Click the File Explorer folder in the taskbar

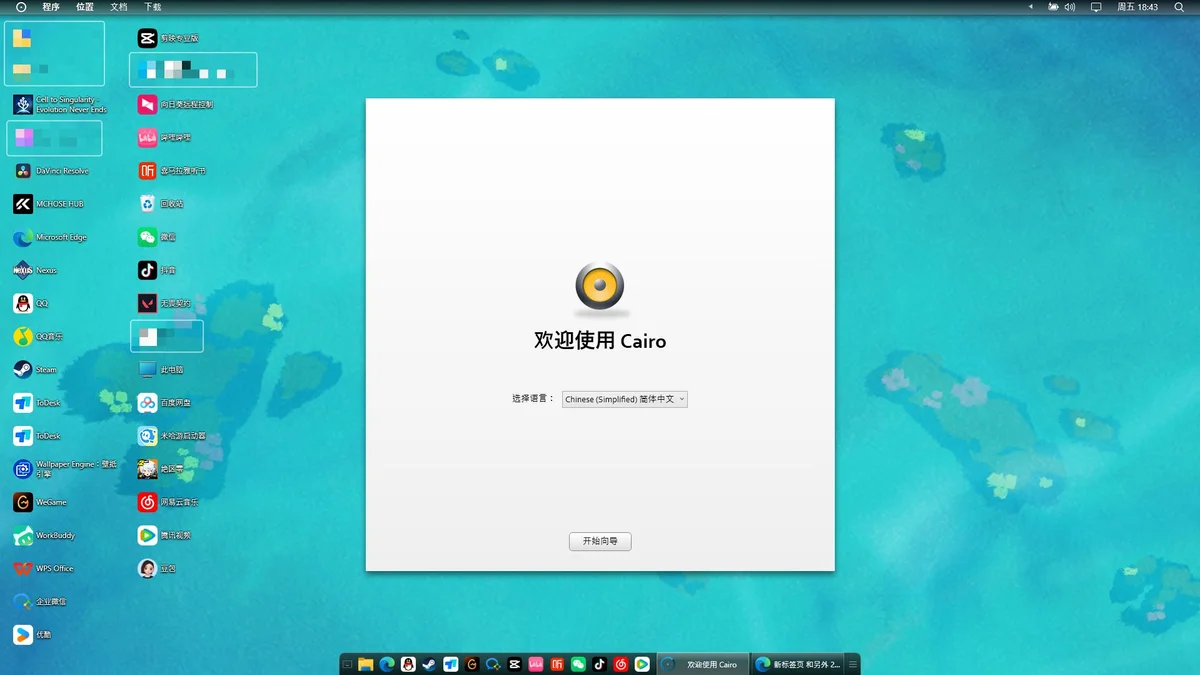tap(366, 664)
